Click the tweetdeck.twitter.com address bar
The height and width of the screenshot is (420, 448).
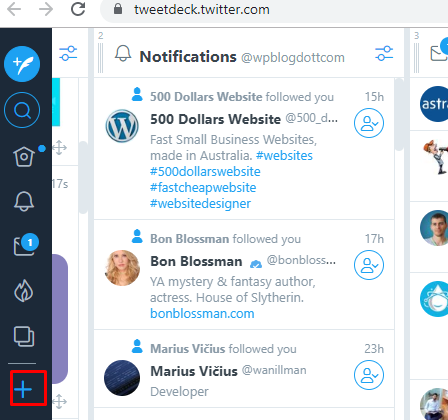(x=274, y=10)
